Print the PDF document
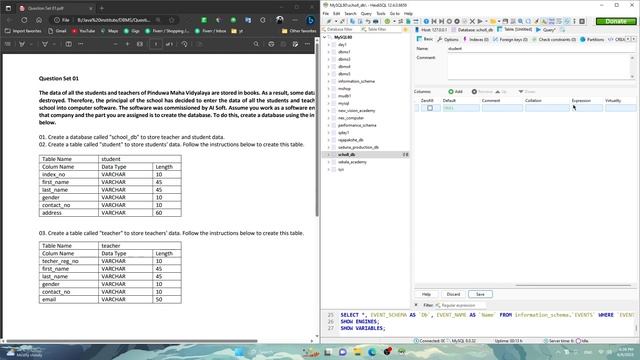This screenshot has height=360, width=640. (x=271, y=44)
